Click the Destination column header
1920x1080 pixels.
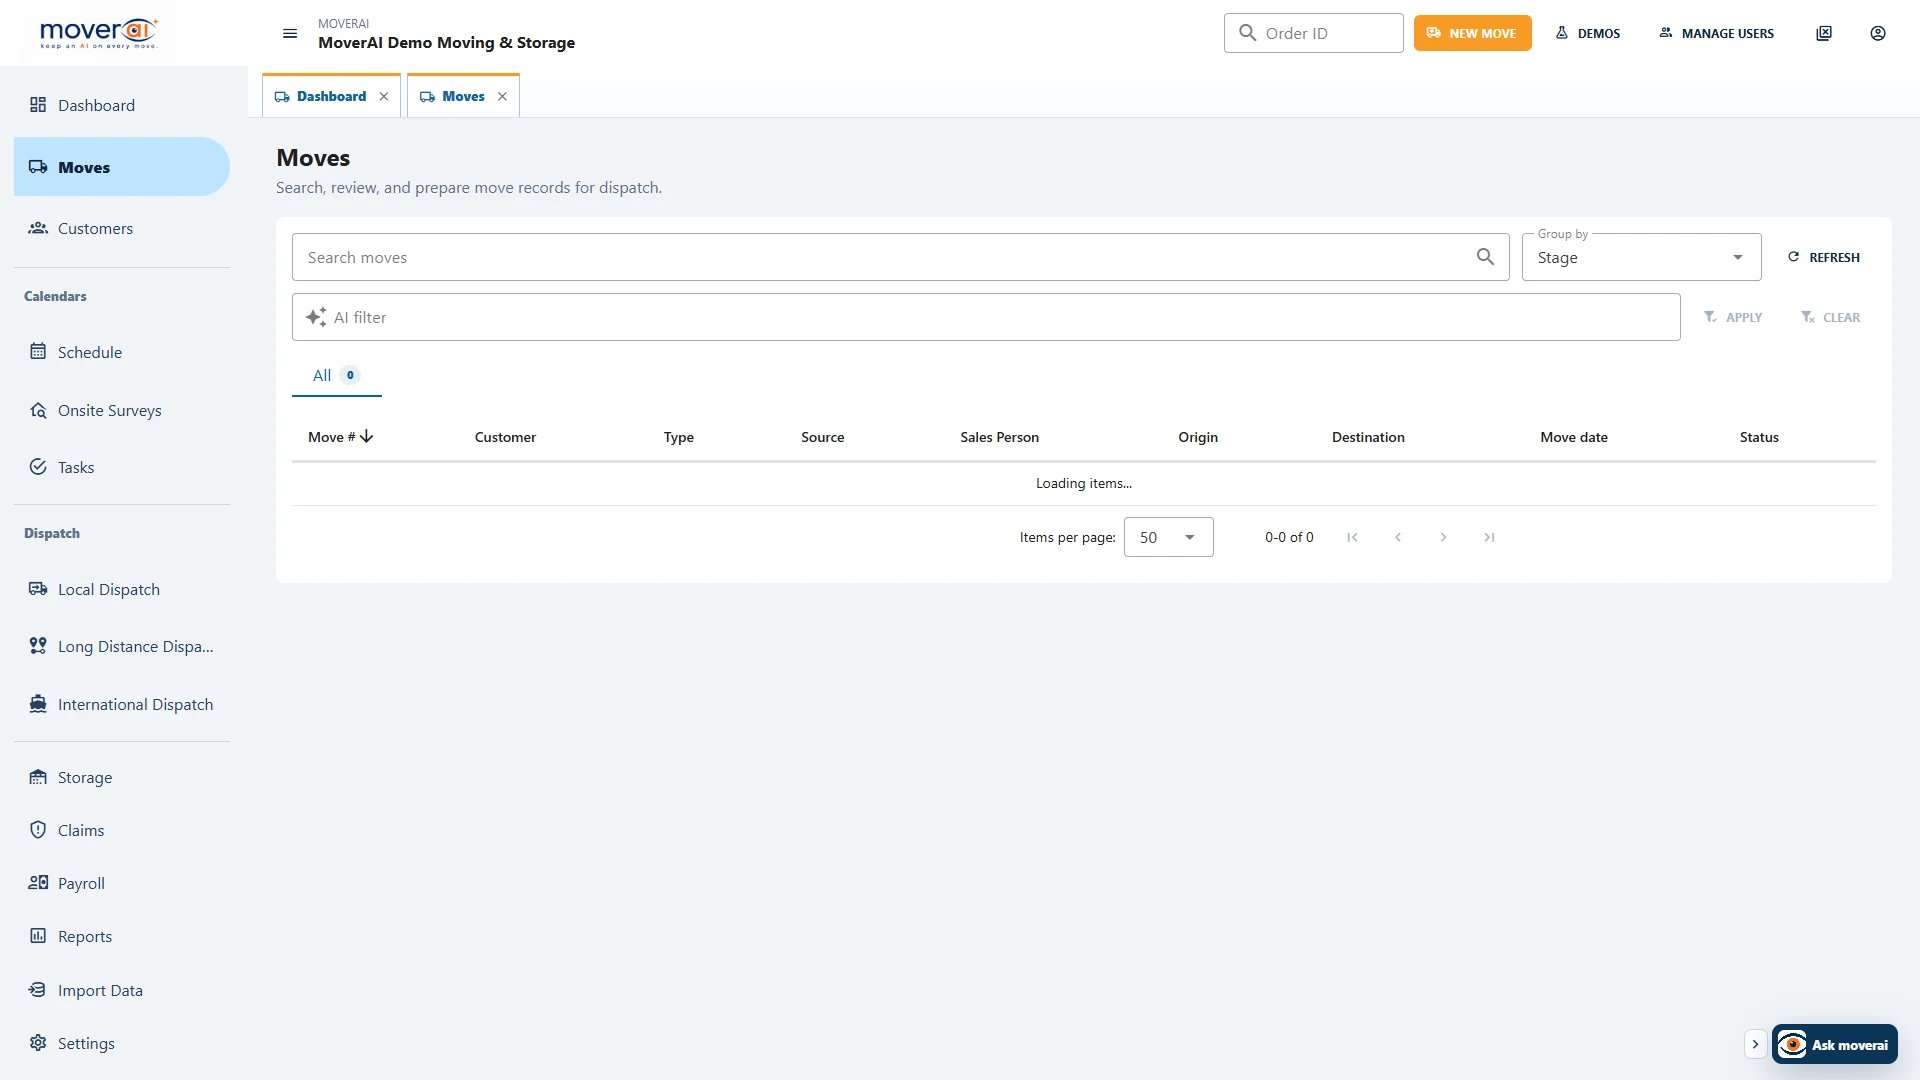(1368, 437)
